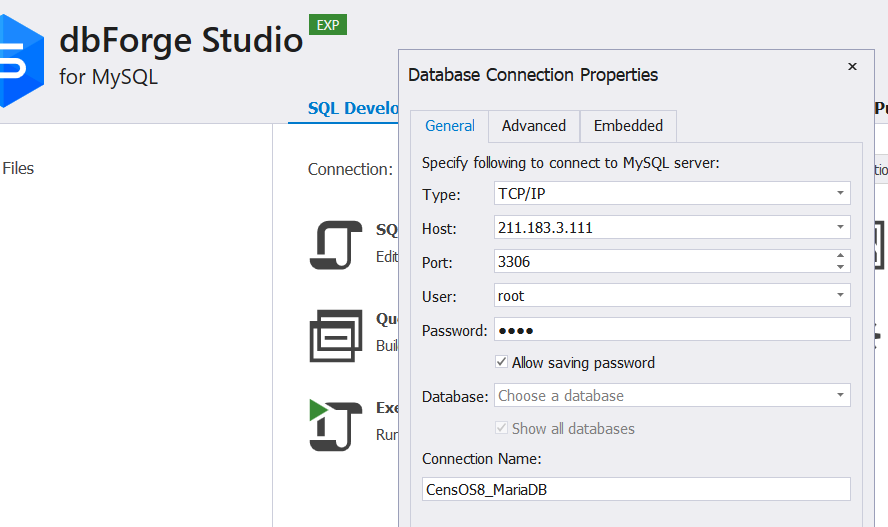Switch to the Advanced tab
The width and height of the screenshot is (888, 527).
[533, 126]
